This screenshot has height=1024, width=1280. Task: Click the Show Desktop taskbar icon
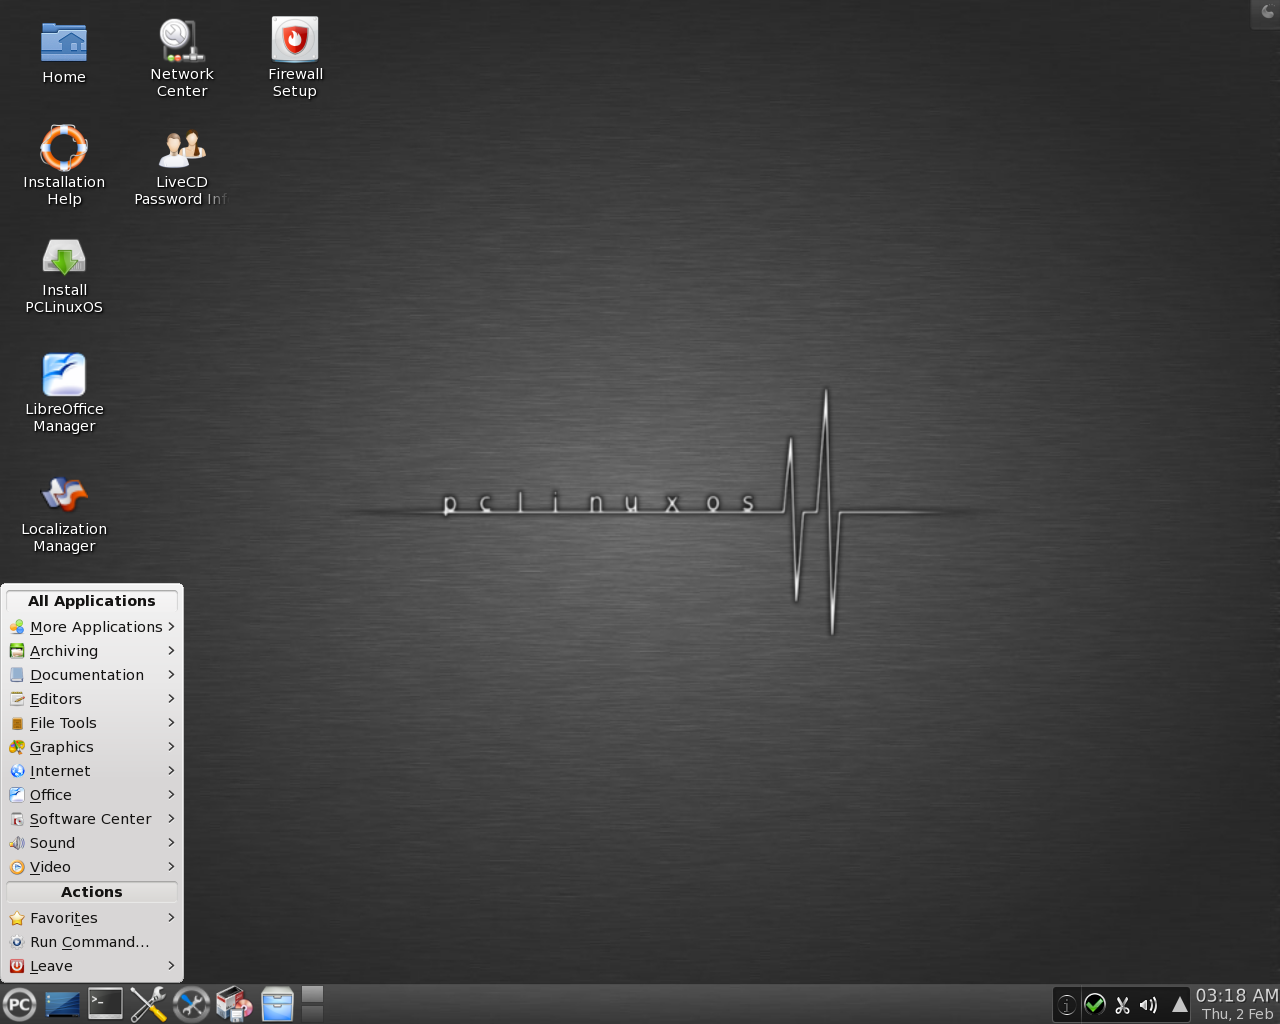pos(62,1005)
